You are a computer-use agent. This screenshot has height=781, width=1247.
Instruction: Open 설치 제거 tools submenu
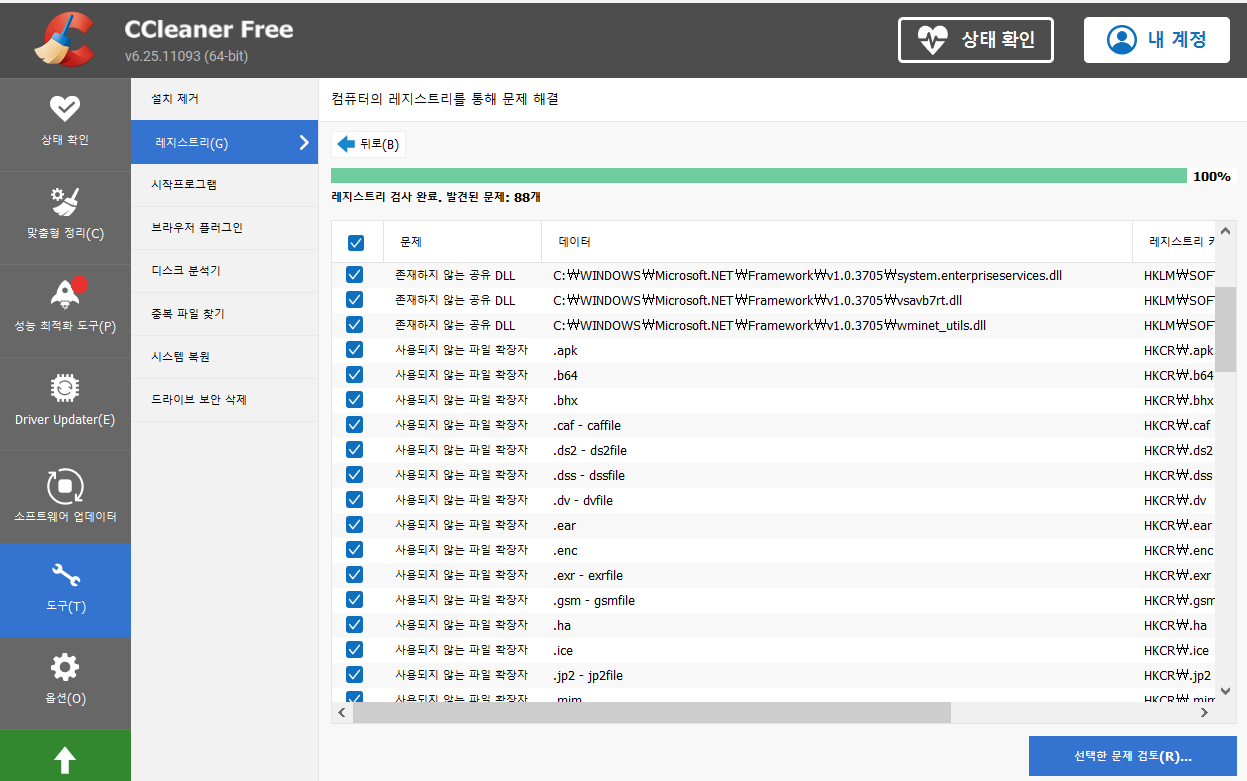coord(224,99)
